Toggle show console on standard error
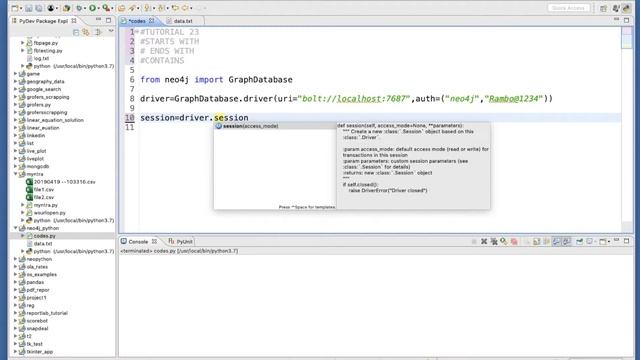Viewport: 640px width, 360px height. (567, 242)
